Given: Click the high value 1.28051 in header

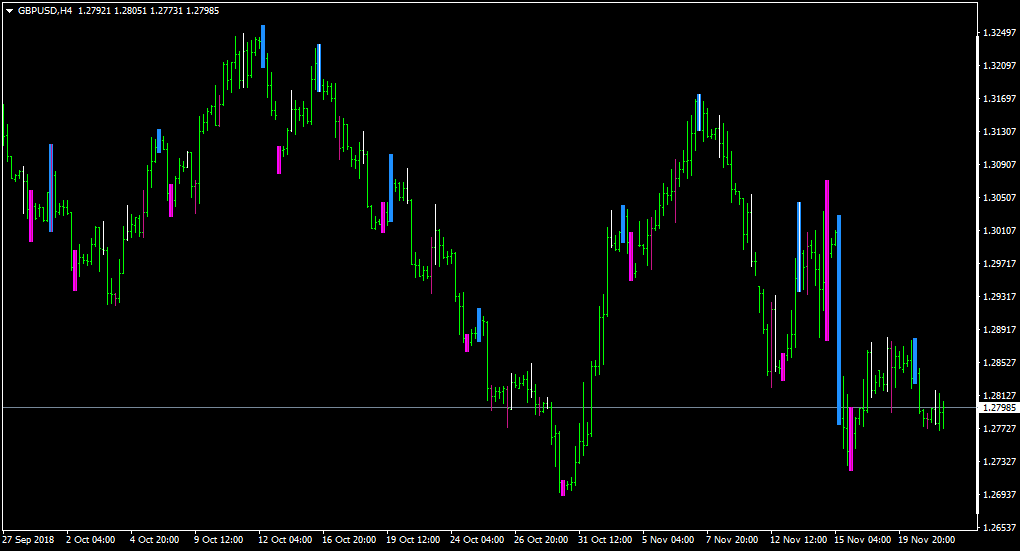Looking at the screenshot, I should coord(130,11).
